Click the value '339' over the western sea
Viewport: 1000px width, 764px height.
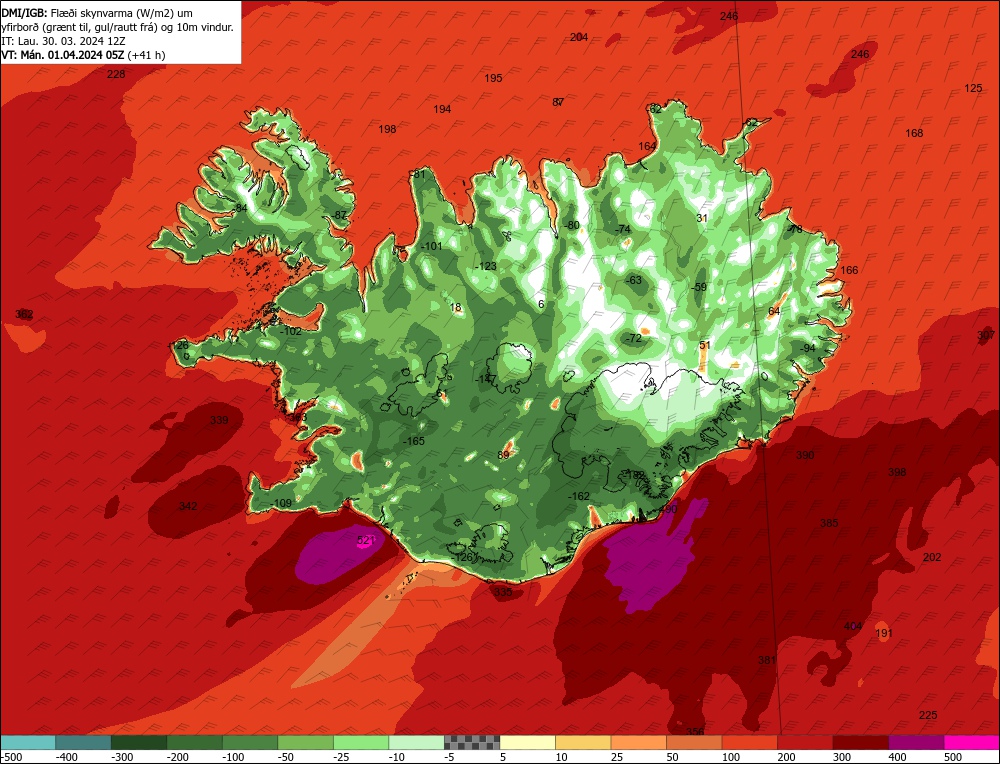[219, 420]
